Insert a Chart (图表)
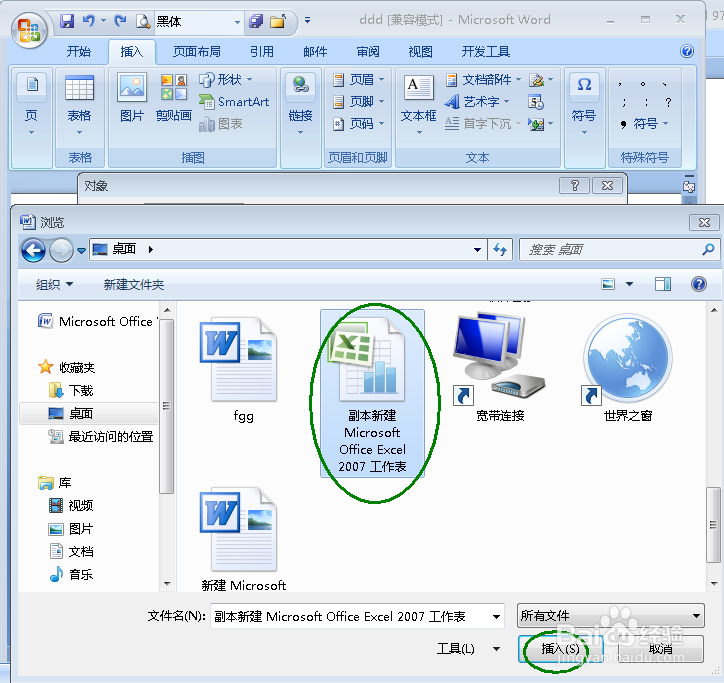The image size is (724, 683). pyautogui.click(x=221, y=124)
